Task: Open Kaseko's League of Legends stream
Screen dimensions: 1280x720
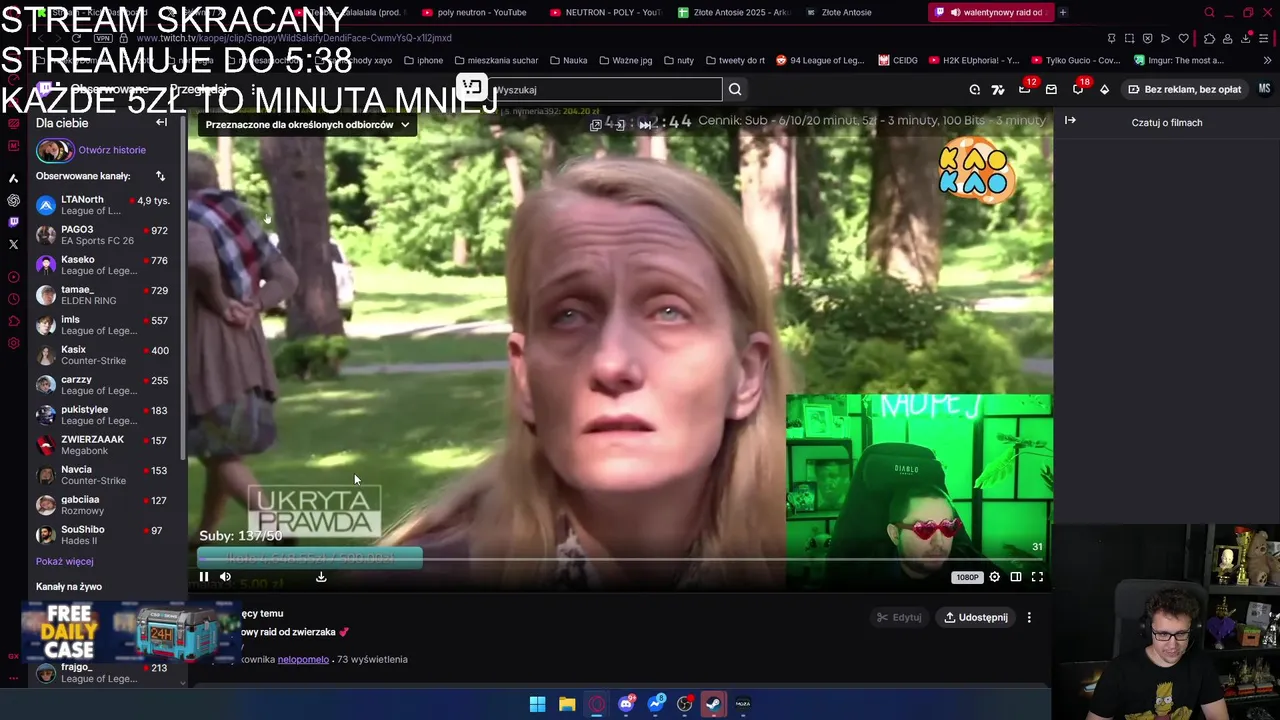Action: 103,265
